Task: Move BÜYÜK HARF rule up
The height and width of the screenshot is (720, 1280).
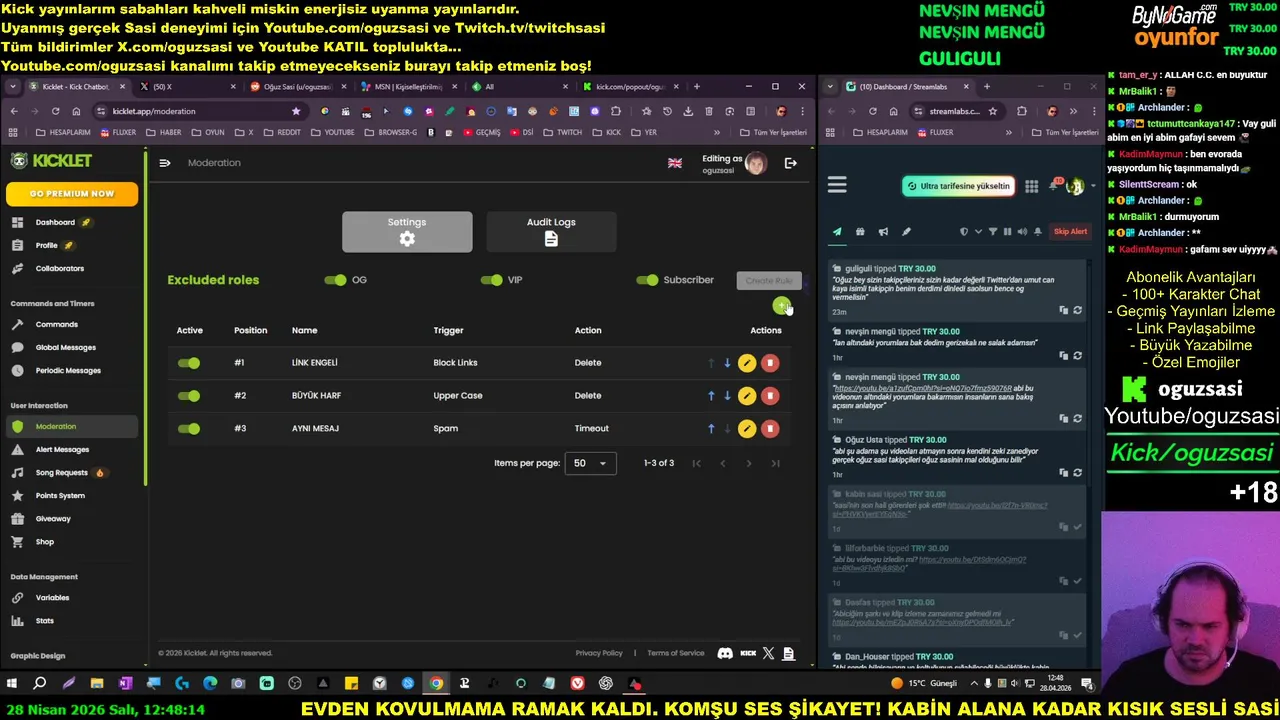Action: (x=711, y=396)
